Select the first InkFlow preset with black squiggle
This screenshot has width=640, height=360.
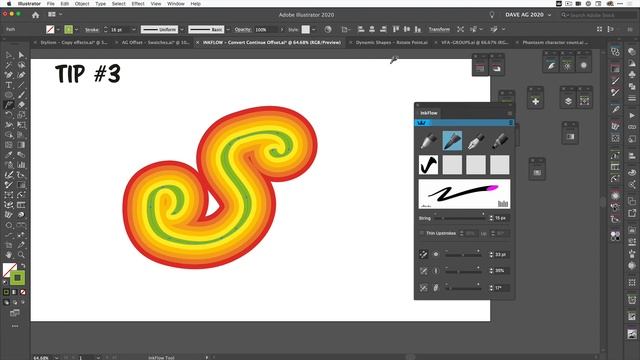click(x=428, y=165)
